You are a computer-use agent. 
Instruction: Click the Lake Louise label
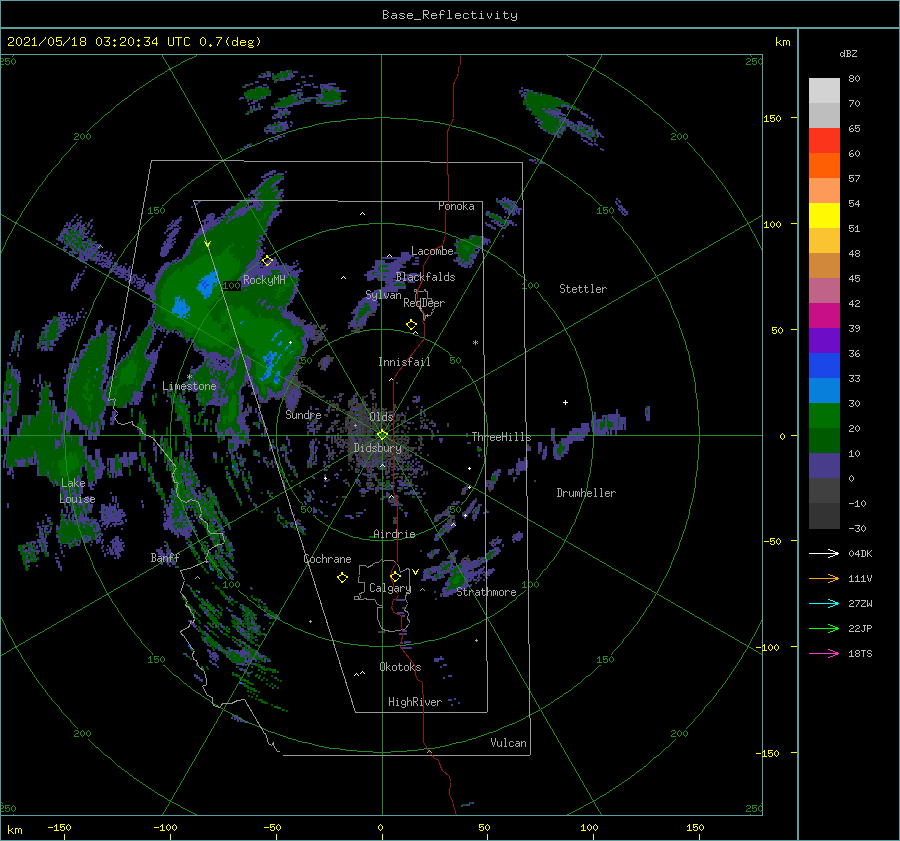pos(77,491)
